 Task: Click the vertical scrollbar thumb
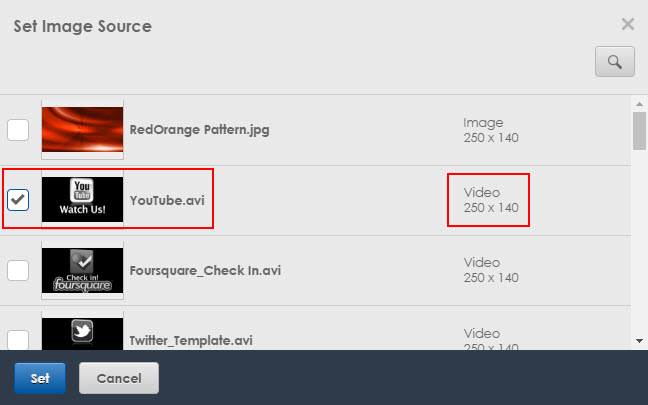(639, 131)
